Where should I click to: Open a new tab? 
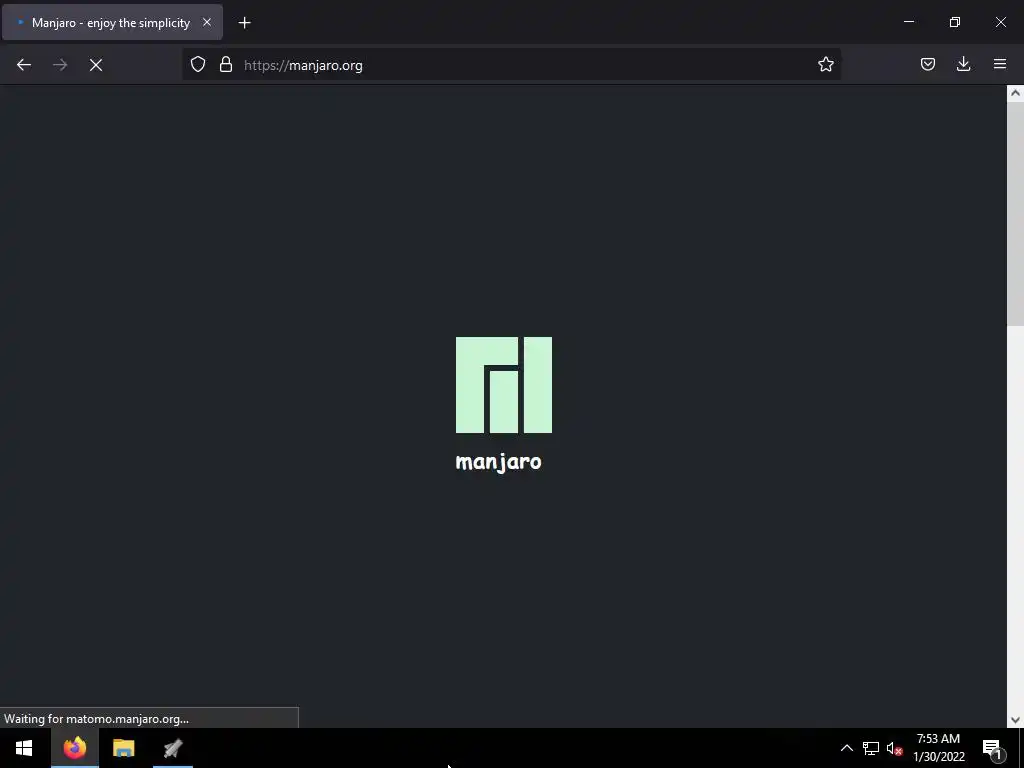244,23
